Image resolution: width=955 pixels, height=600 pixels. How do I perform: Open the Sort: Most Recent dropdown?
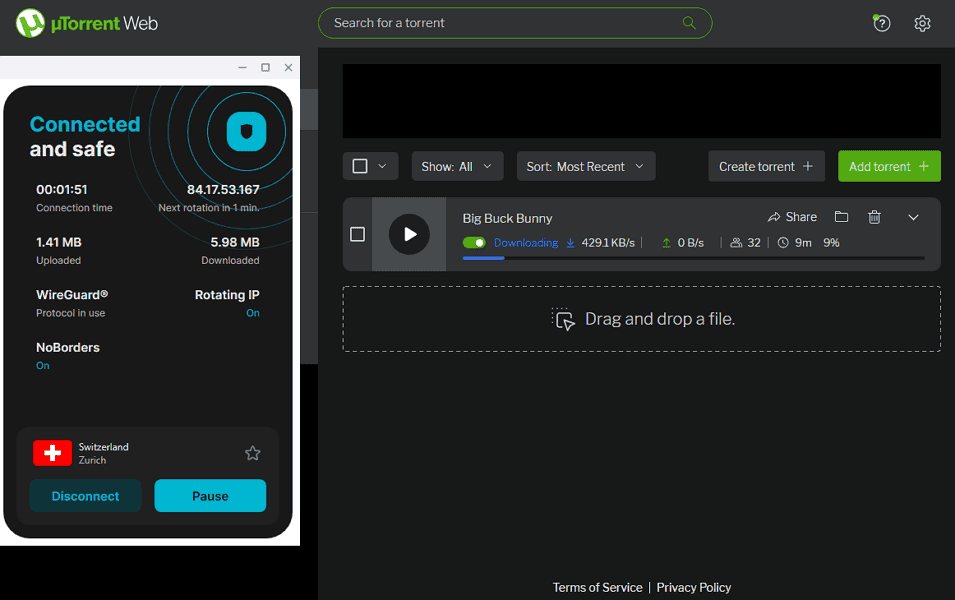pyautogui.click(x=586, y=166)
